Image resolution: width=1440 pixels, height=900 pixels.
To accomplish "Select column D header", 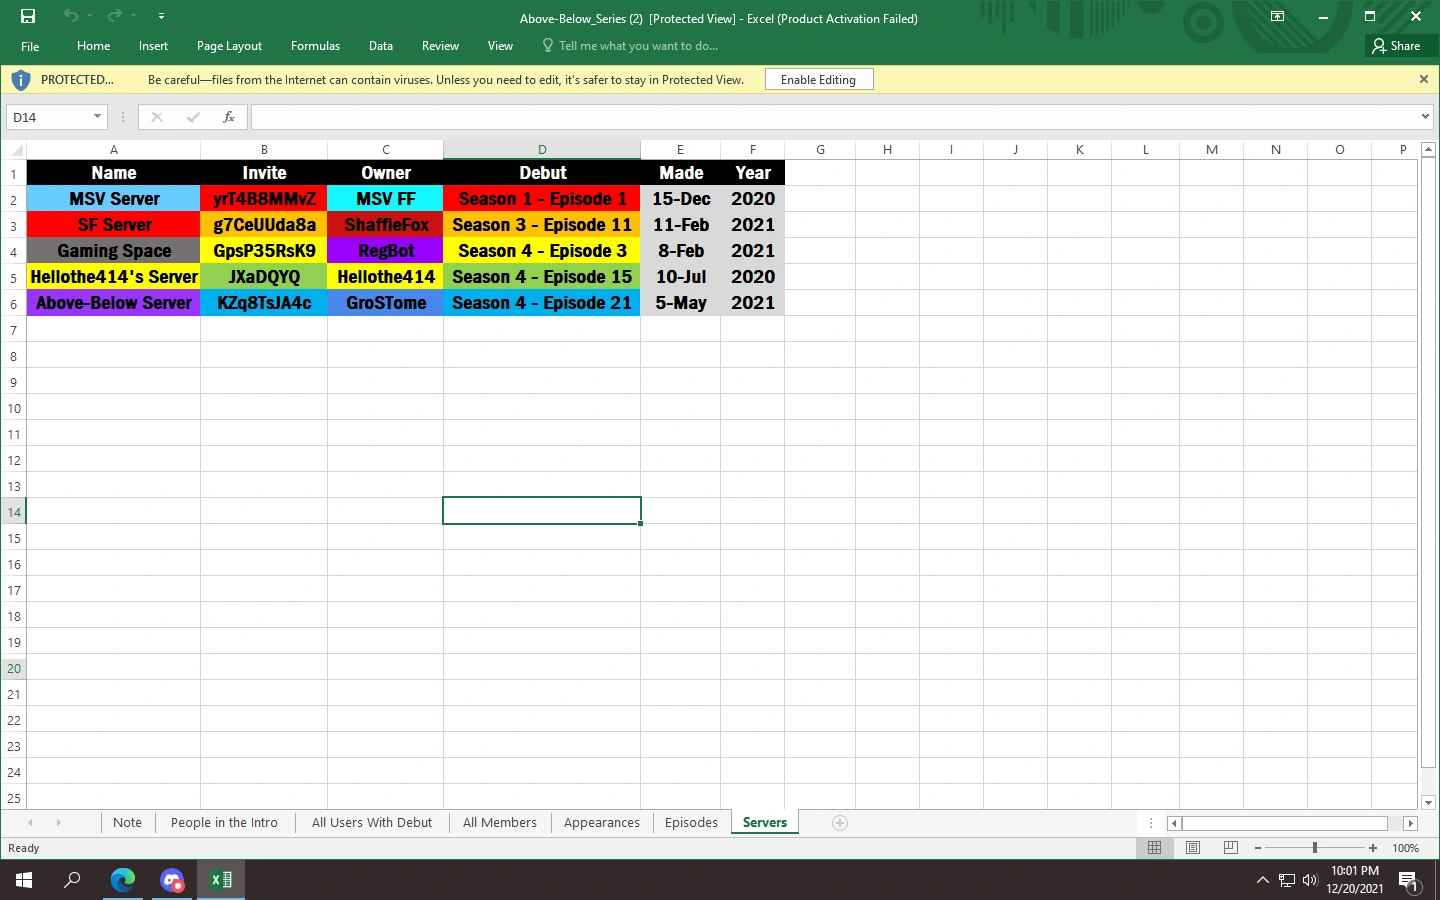I will coord(542,150).
